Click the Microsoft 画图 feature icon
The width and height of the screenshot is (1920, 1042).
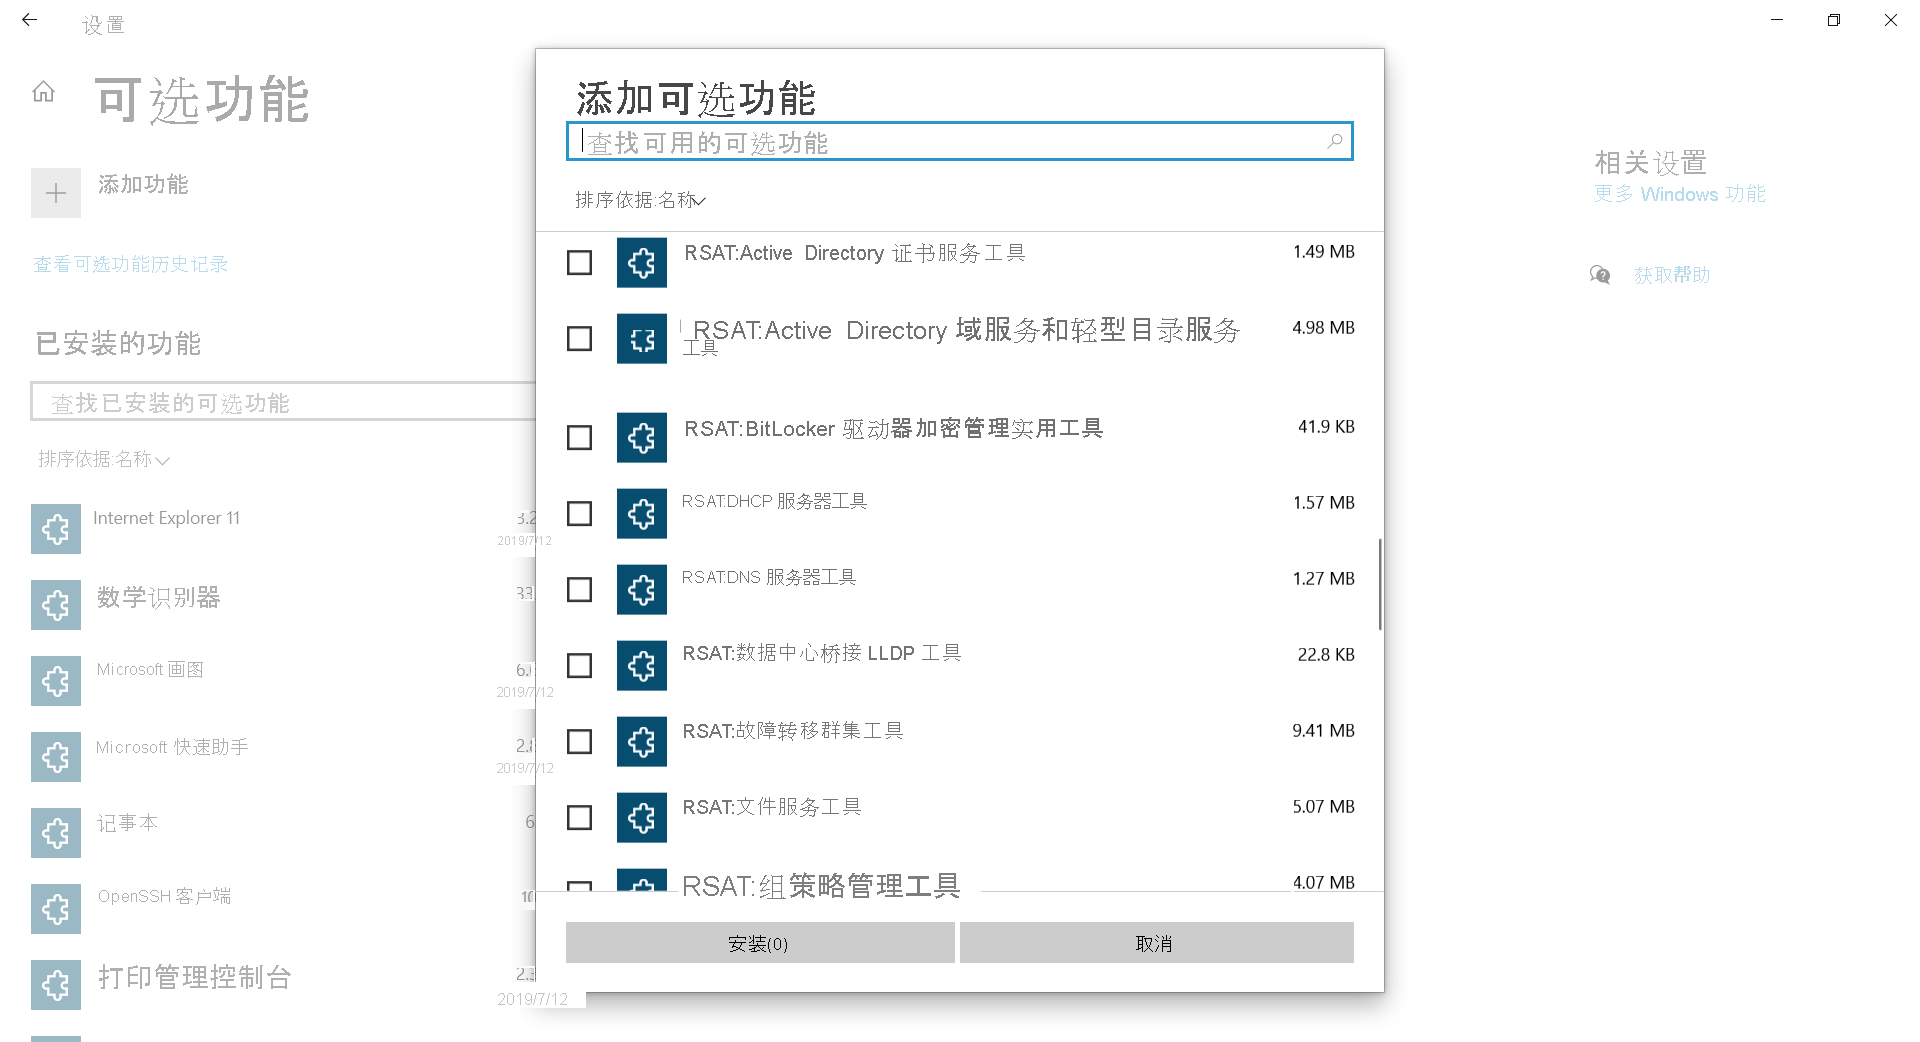click(56, 681)
